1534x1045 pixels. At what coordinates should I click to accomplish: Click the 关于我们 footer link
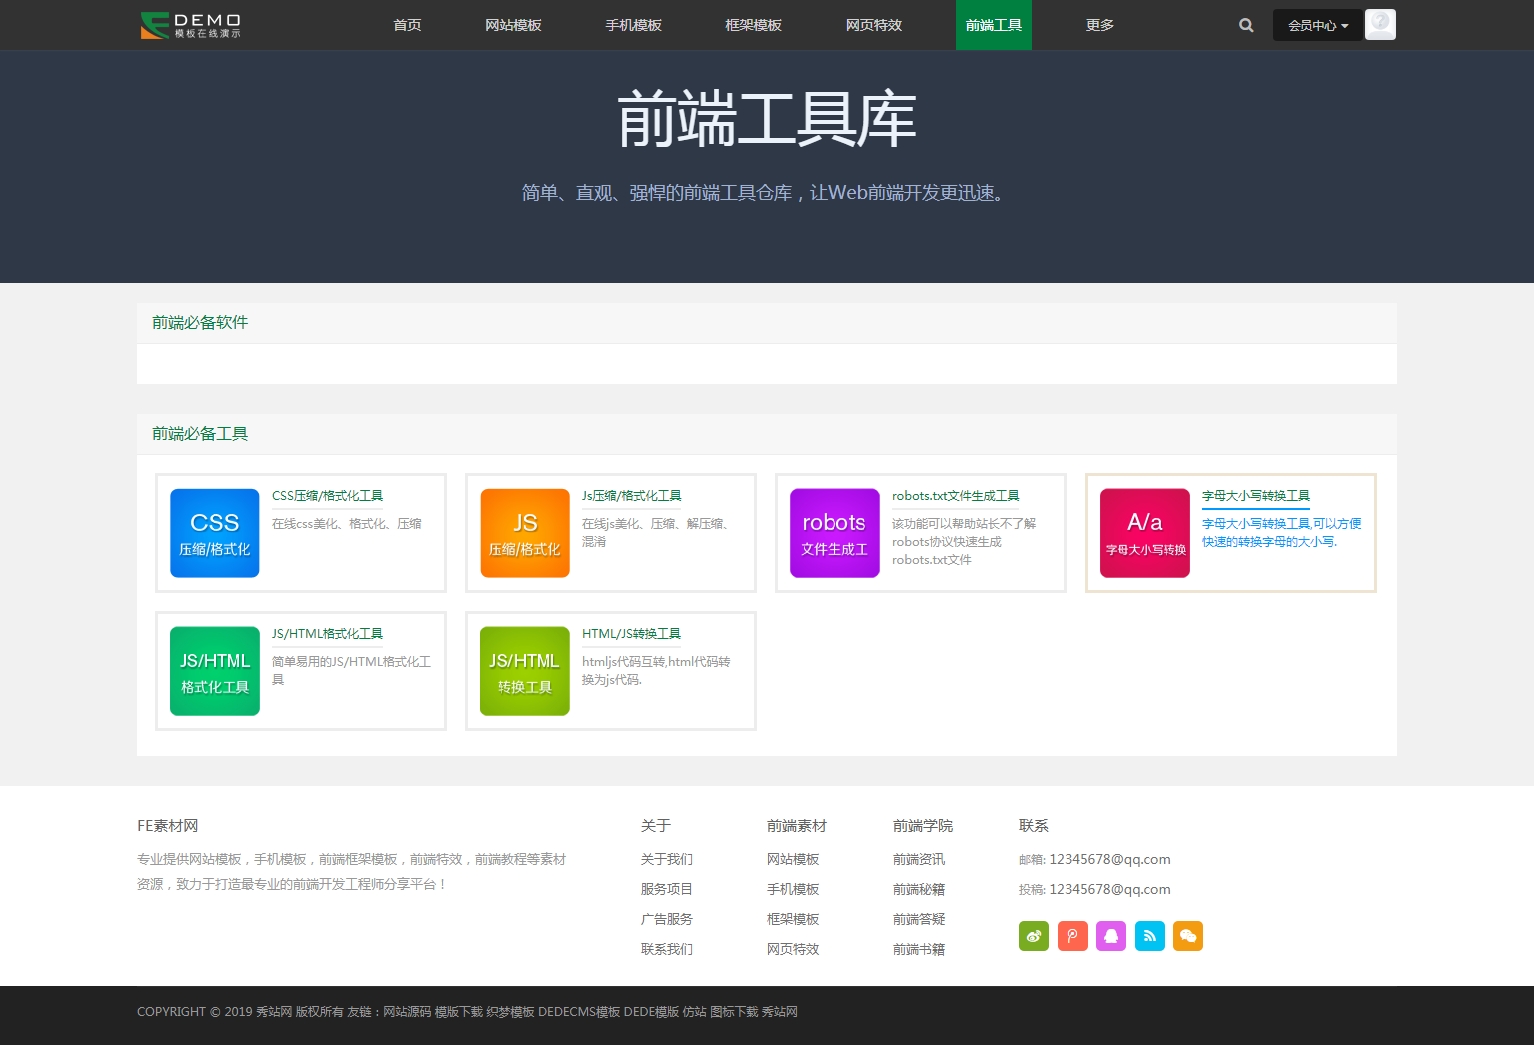pos(666,859)
